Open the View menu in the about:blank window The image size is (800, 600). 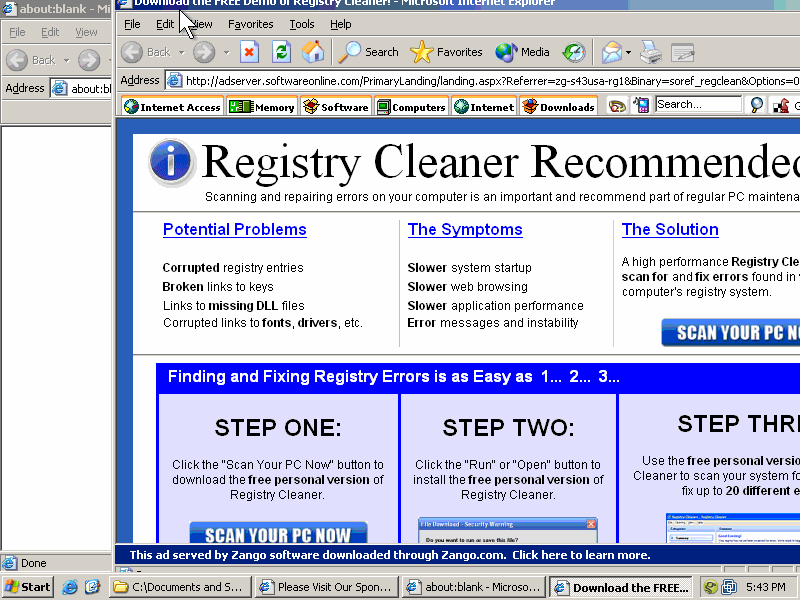coord(86,32)
